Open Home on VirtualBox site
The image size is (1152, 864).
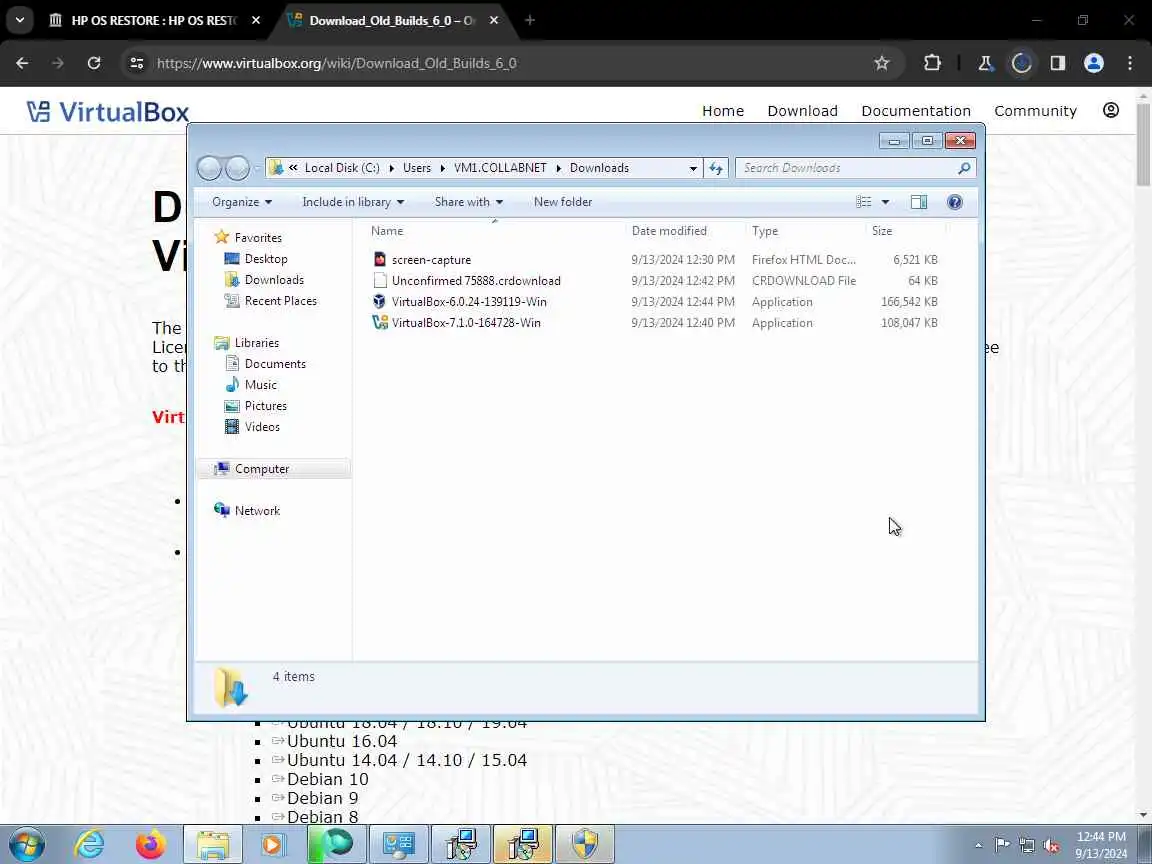click(x=723, y=111)
